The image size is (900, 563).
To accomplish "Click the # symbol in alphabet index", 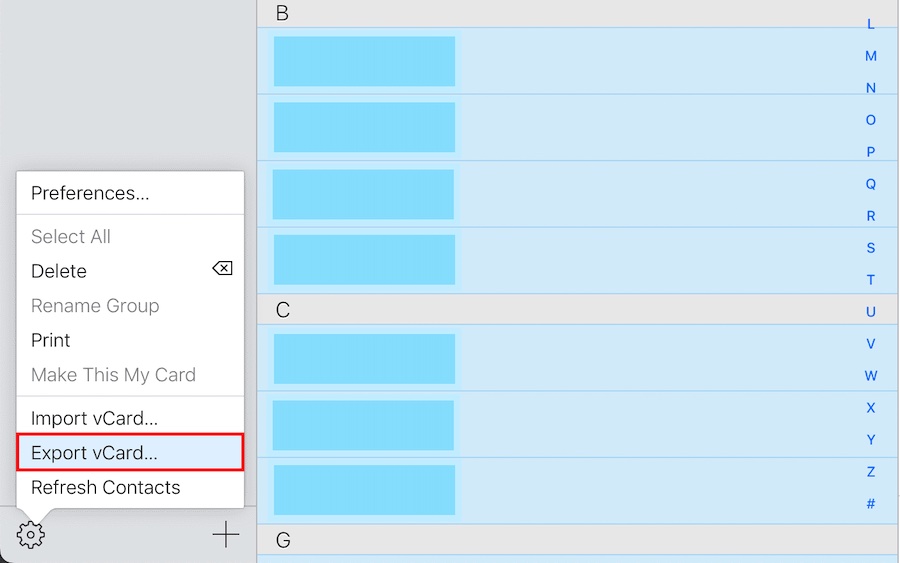I will click(x=871, y=504).
